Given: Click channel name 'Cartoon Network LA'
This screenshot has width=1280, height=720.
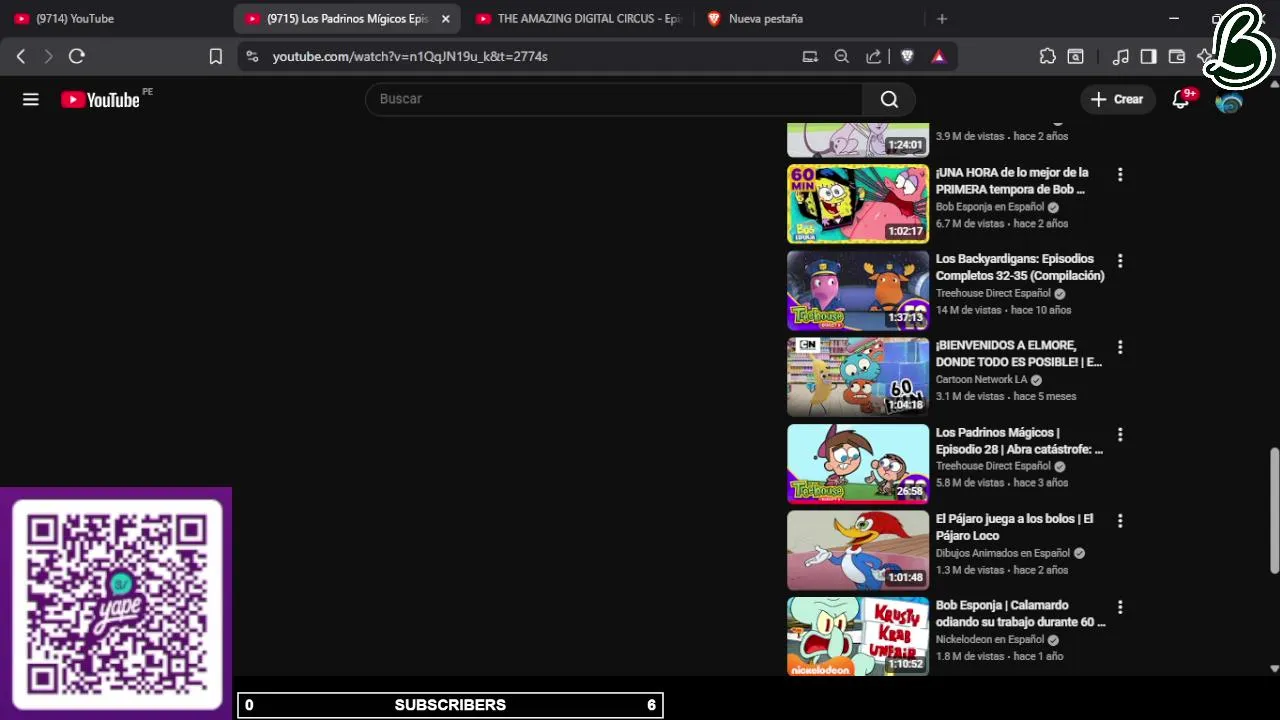Looking at the screenshot, I should (981, 380).
